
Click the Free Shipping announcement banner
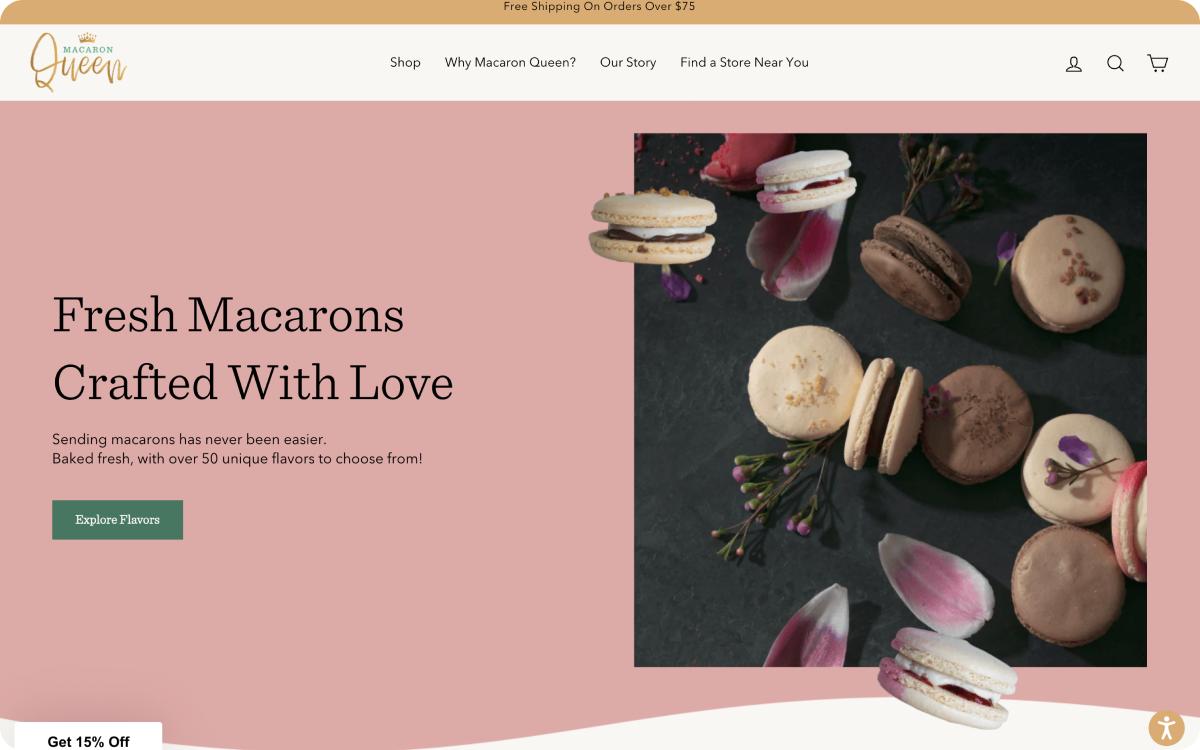[x=600, y=7]
